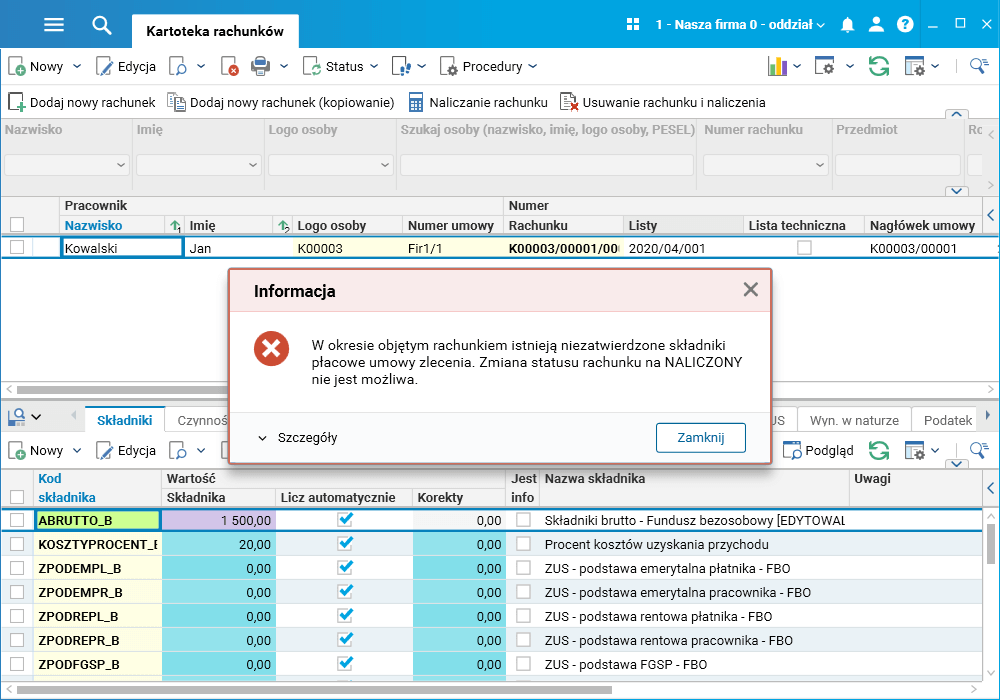Click the Szukaj osoby search field
The height and width of the screenshot is (700, 1000).
[x=547, y=165]
